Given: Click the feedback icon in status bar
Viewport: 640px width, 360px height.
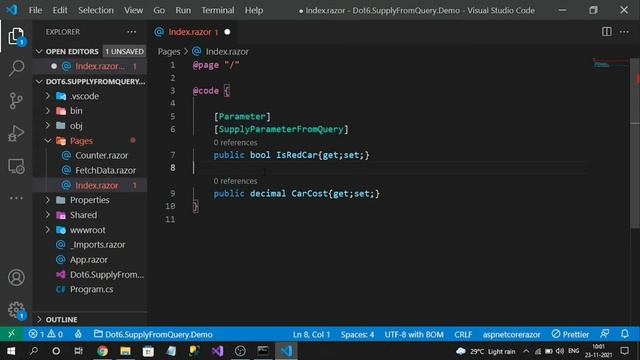Looking at the screenshot, I should (x=604, y=334).
